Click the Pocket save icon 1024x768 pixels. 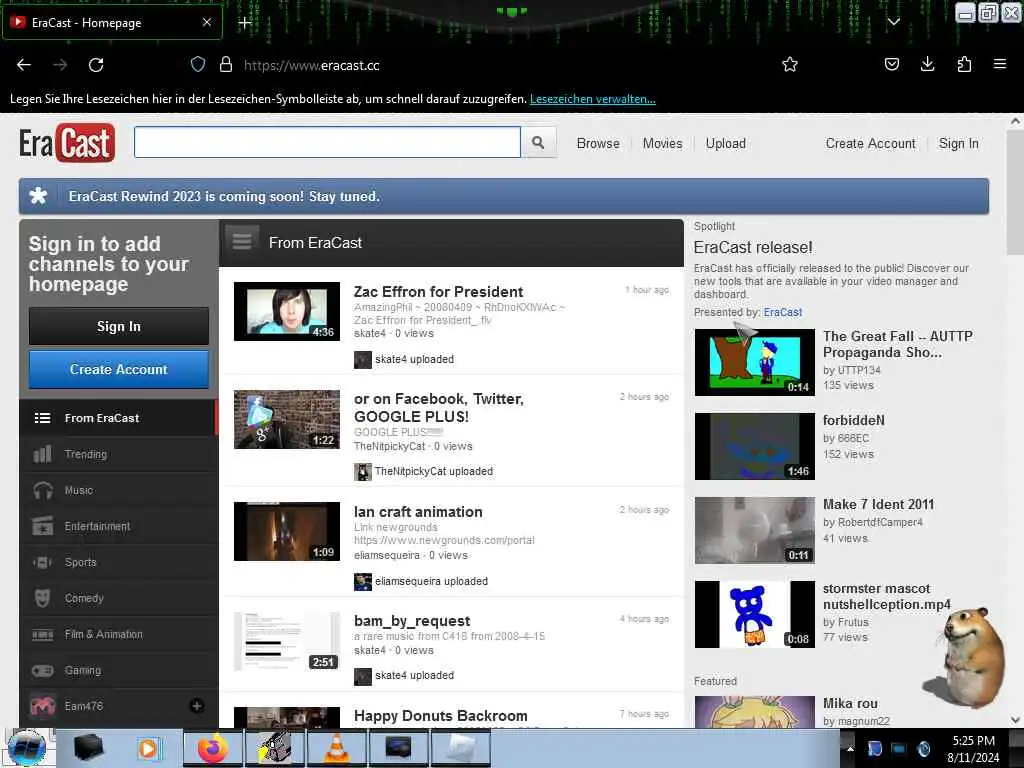tap(891, 64)
